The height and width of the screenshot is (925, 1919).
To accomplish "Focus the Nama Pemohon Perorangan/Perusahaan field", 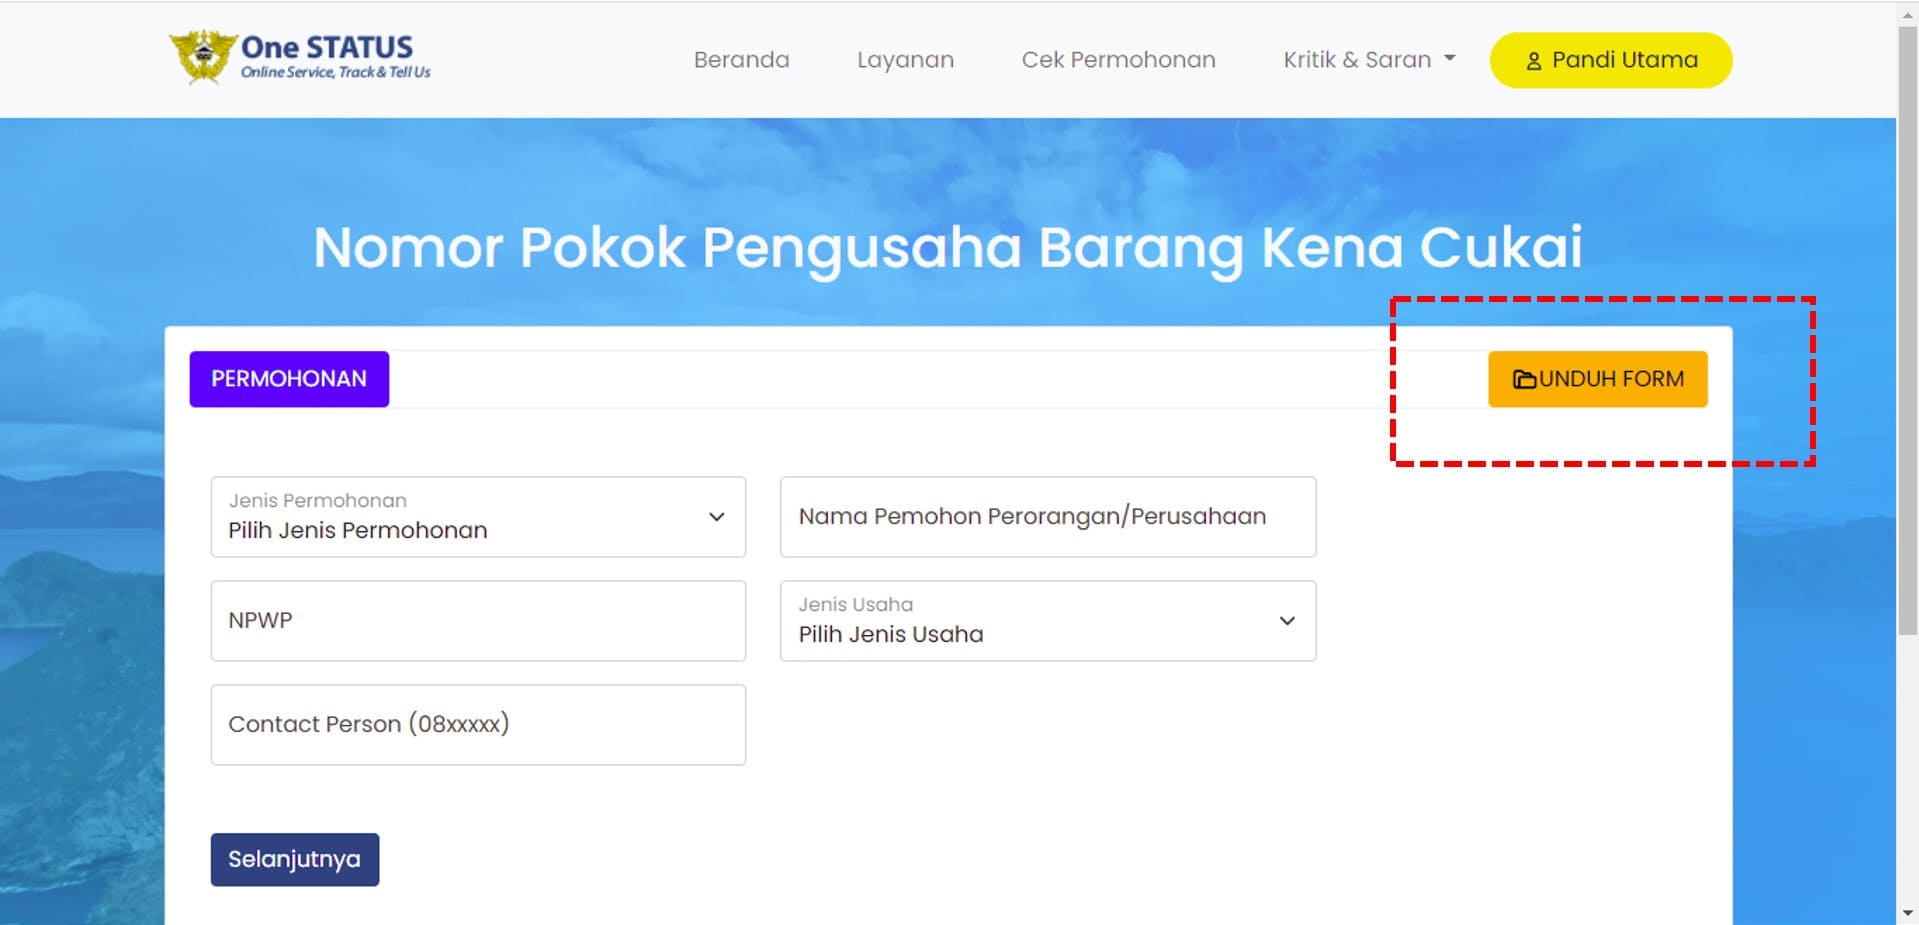I will click(x=1047, y=517).
